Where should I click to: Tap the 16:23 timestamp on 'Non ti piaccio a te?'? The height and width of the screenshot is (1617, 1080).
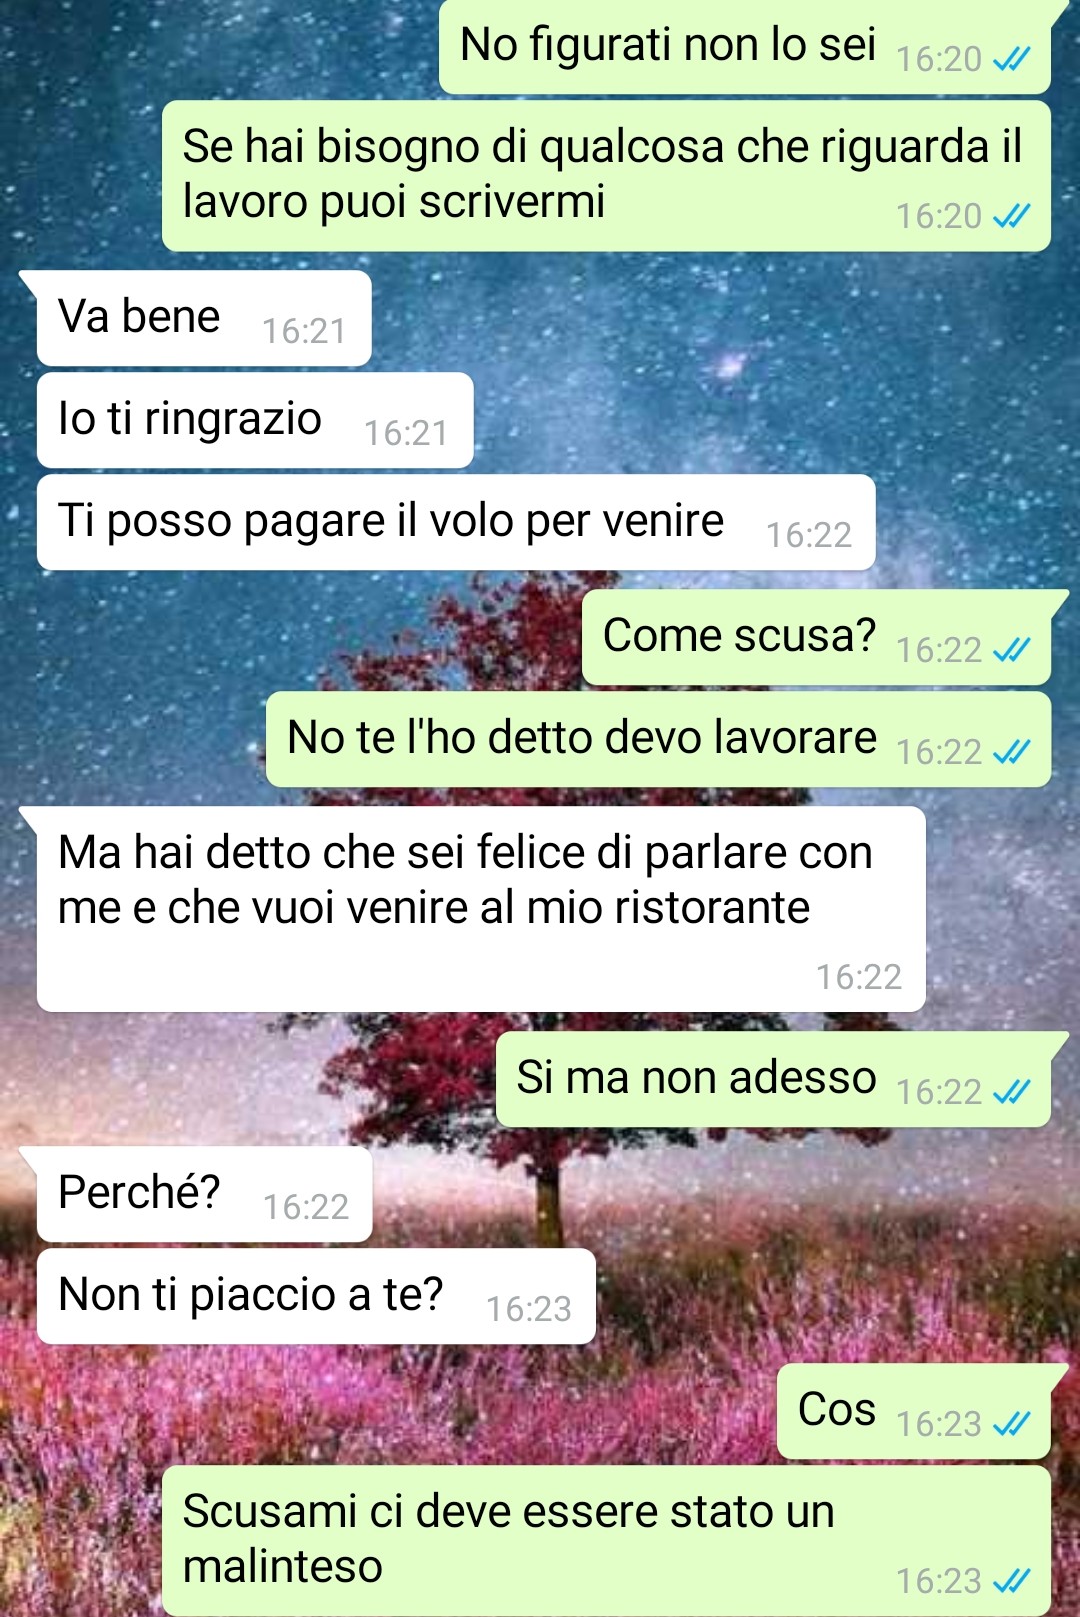pos(529,1309)
